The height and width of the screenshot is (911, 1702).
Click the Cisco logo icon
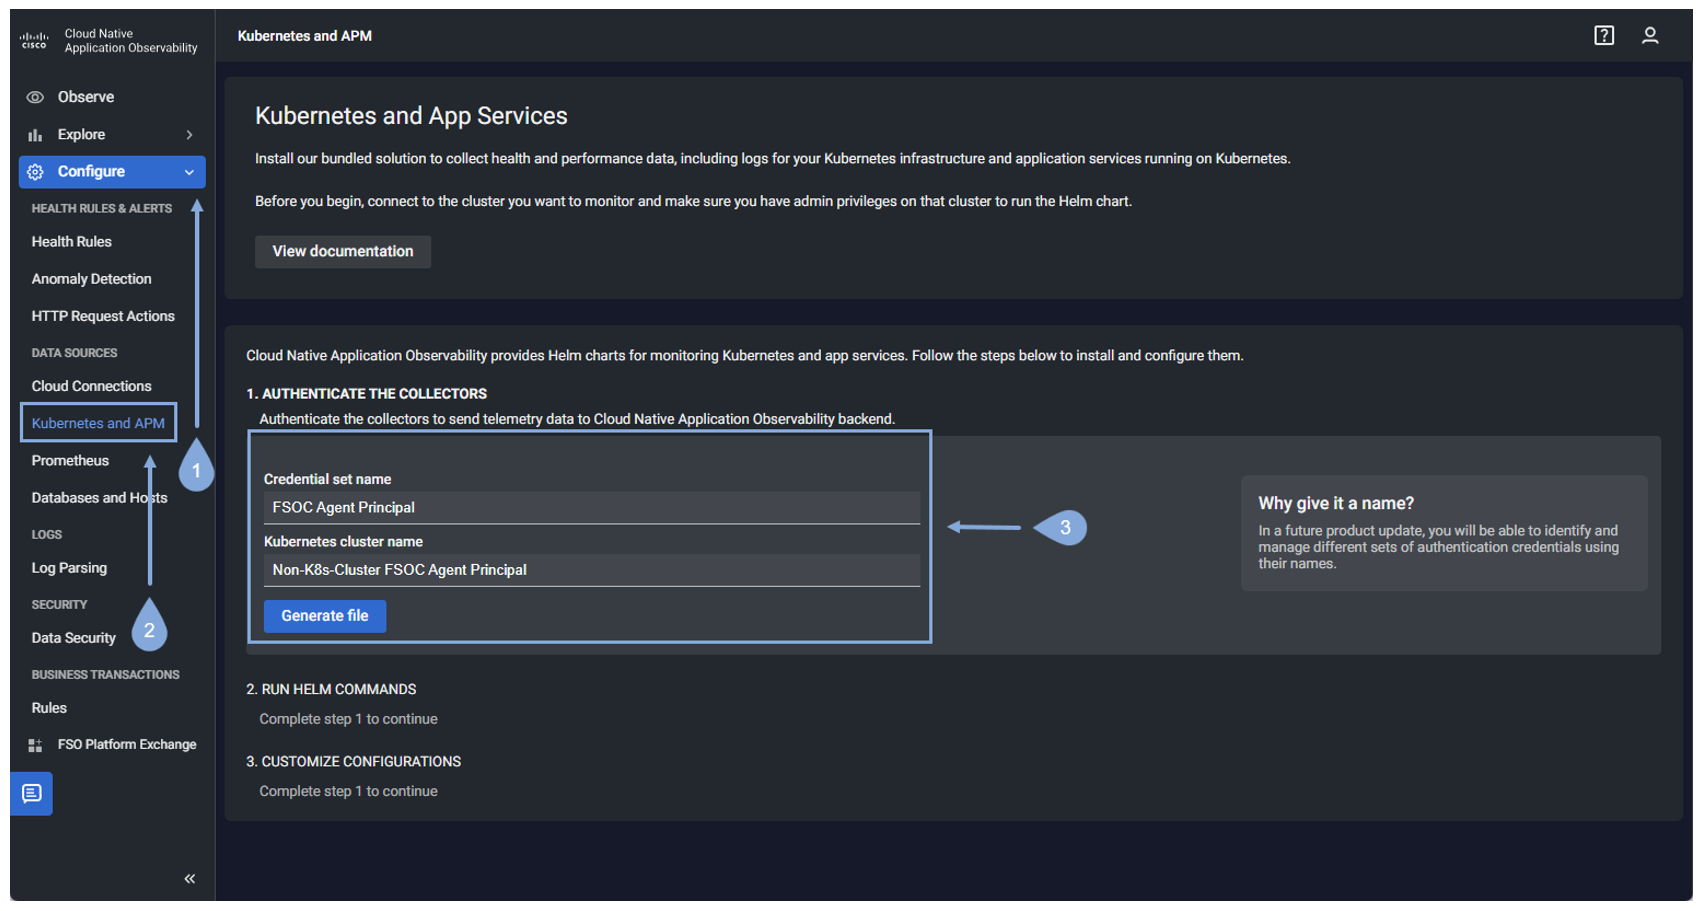coord(34,41)
